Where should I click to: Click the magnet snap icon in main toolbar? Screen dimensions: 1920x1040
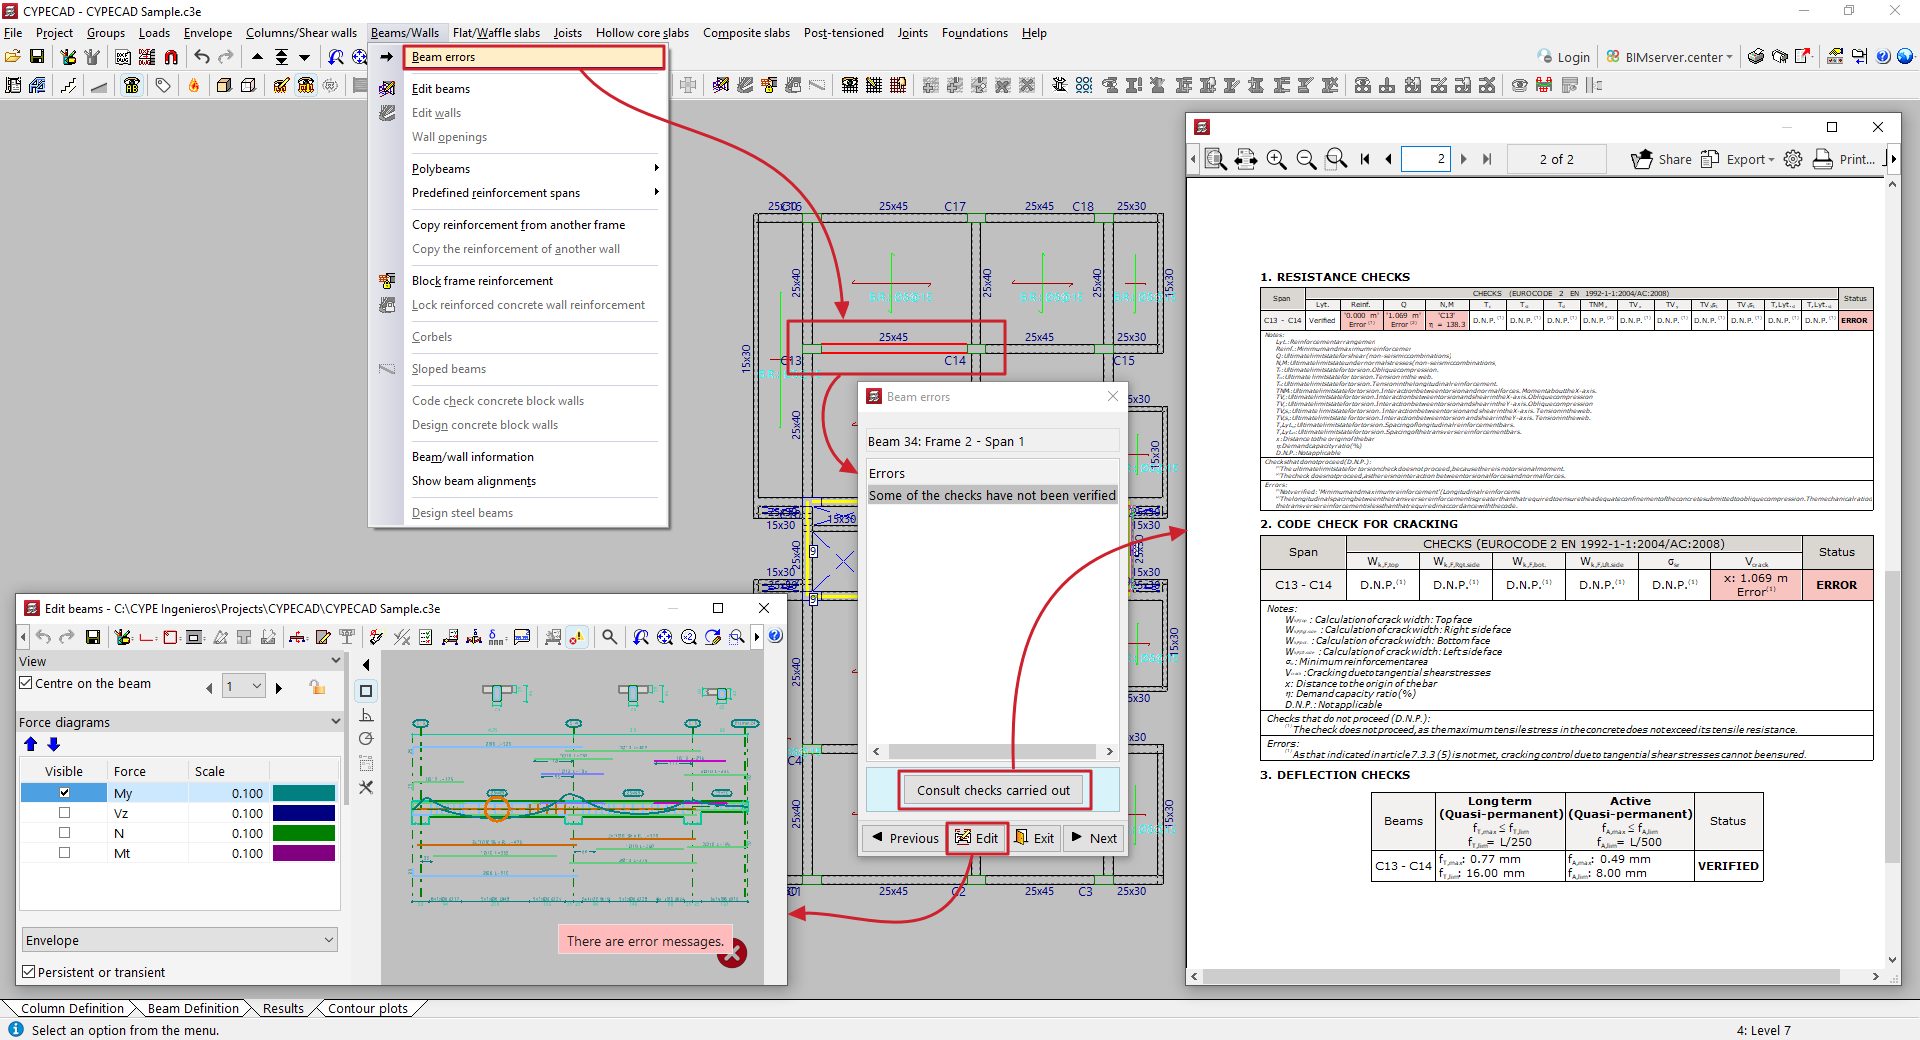click(171, 57)
